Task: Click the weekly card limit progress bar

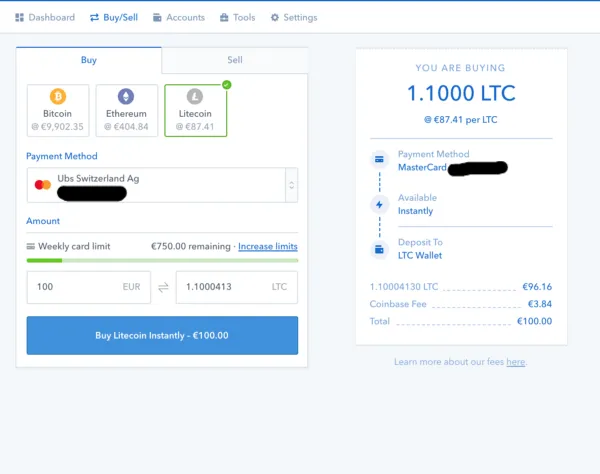Action: pos(162,261)
